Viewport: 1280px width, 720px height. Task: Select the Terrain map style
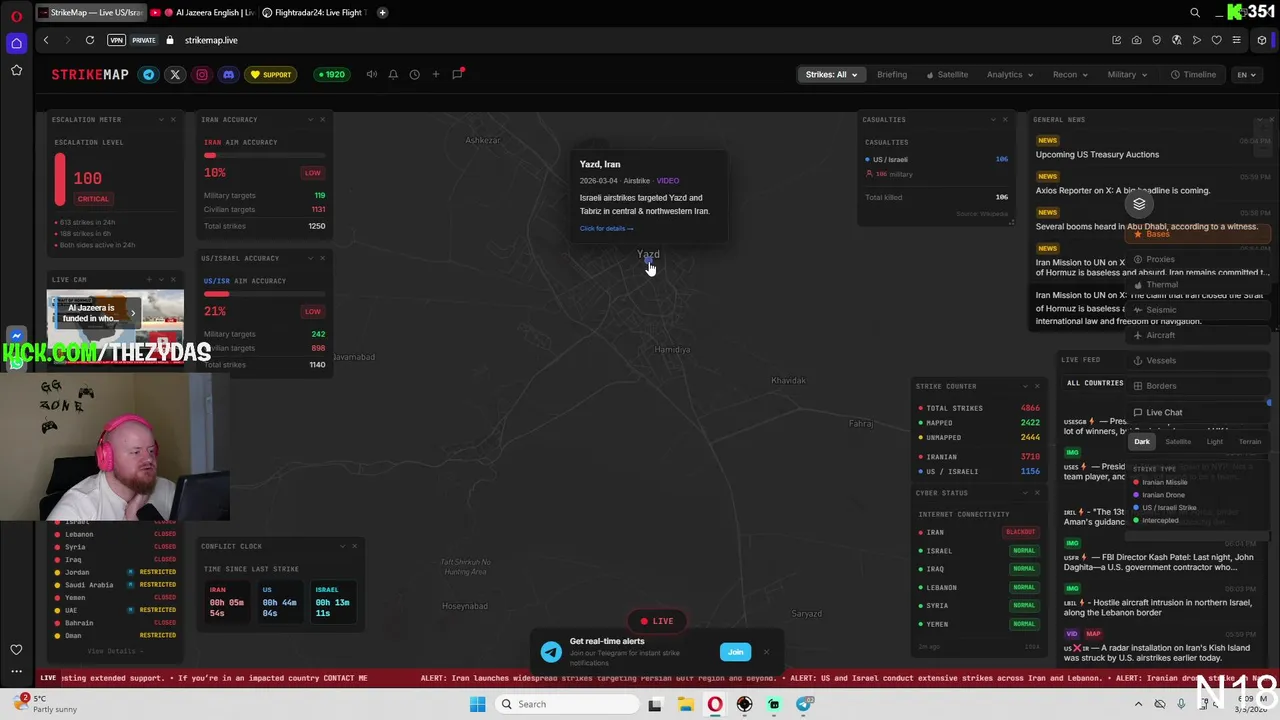[x=1250, y=441]
